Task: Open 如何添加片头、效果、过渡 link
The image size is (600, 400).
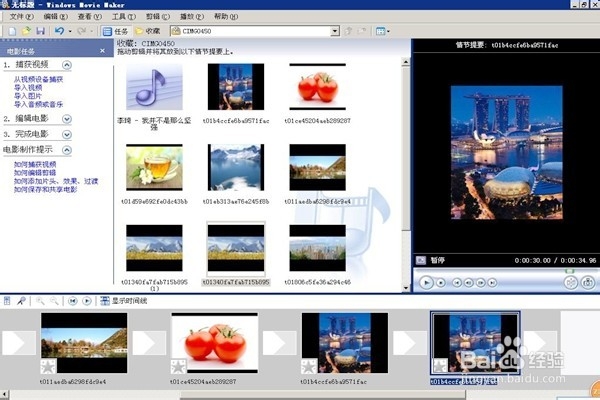Action: click(x=56, y=181)
